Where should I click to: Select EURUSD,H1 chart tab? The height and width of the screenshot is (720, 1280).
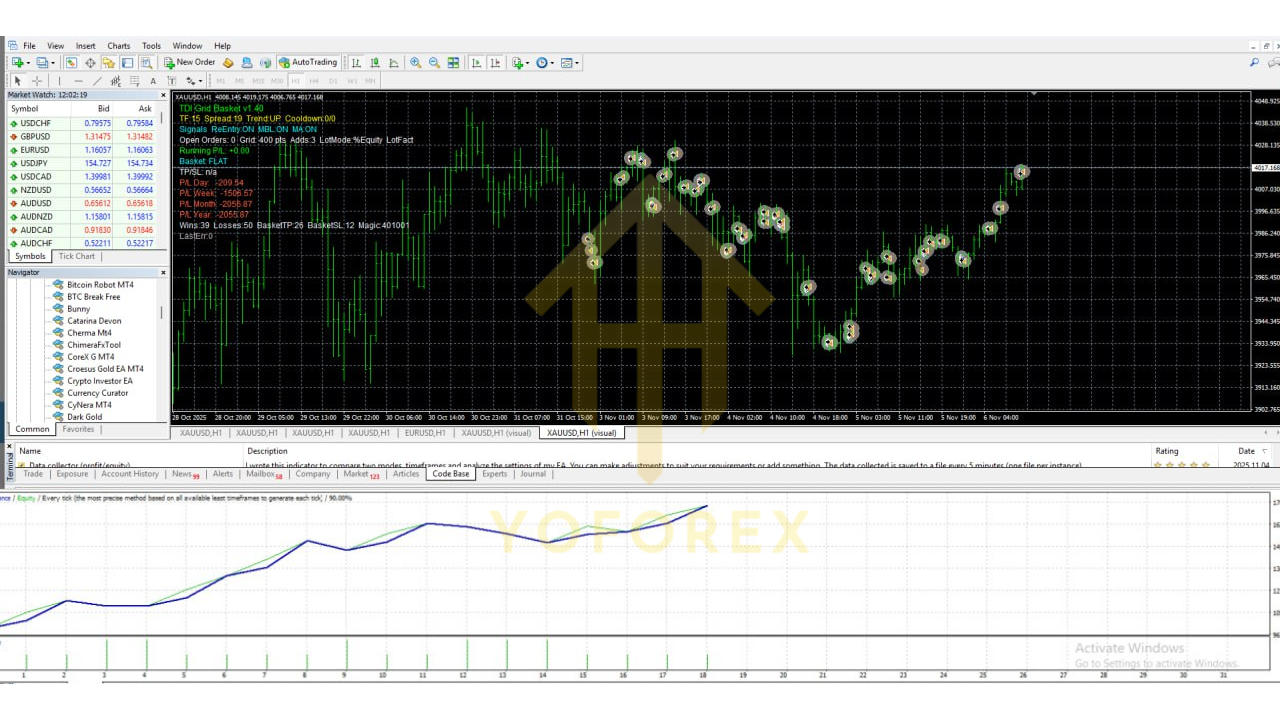424,433
